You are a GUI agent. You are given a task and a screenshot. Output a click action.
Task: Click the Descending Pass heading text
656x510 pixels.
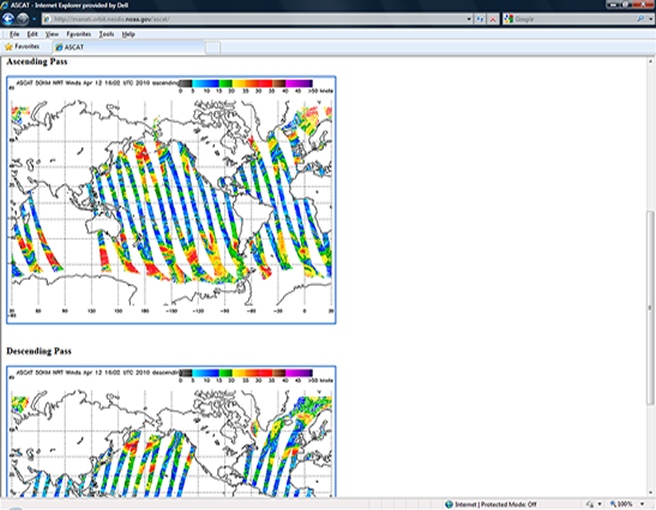39,351
